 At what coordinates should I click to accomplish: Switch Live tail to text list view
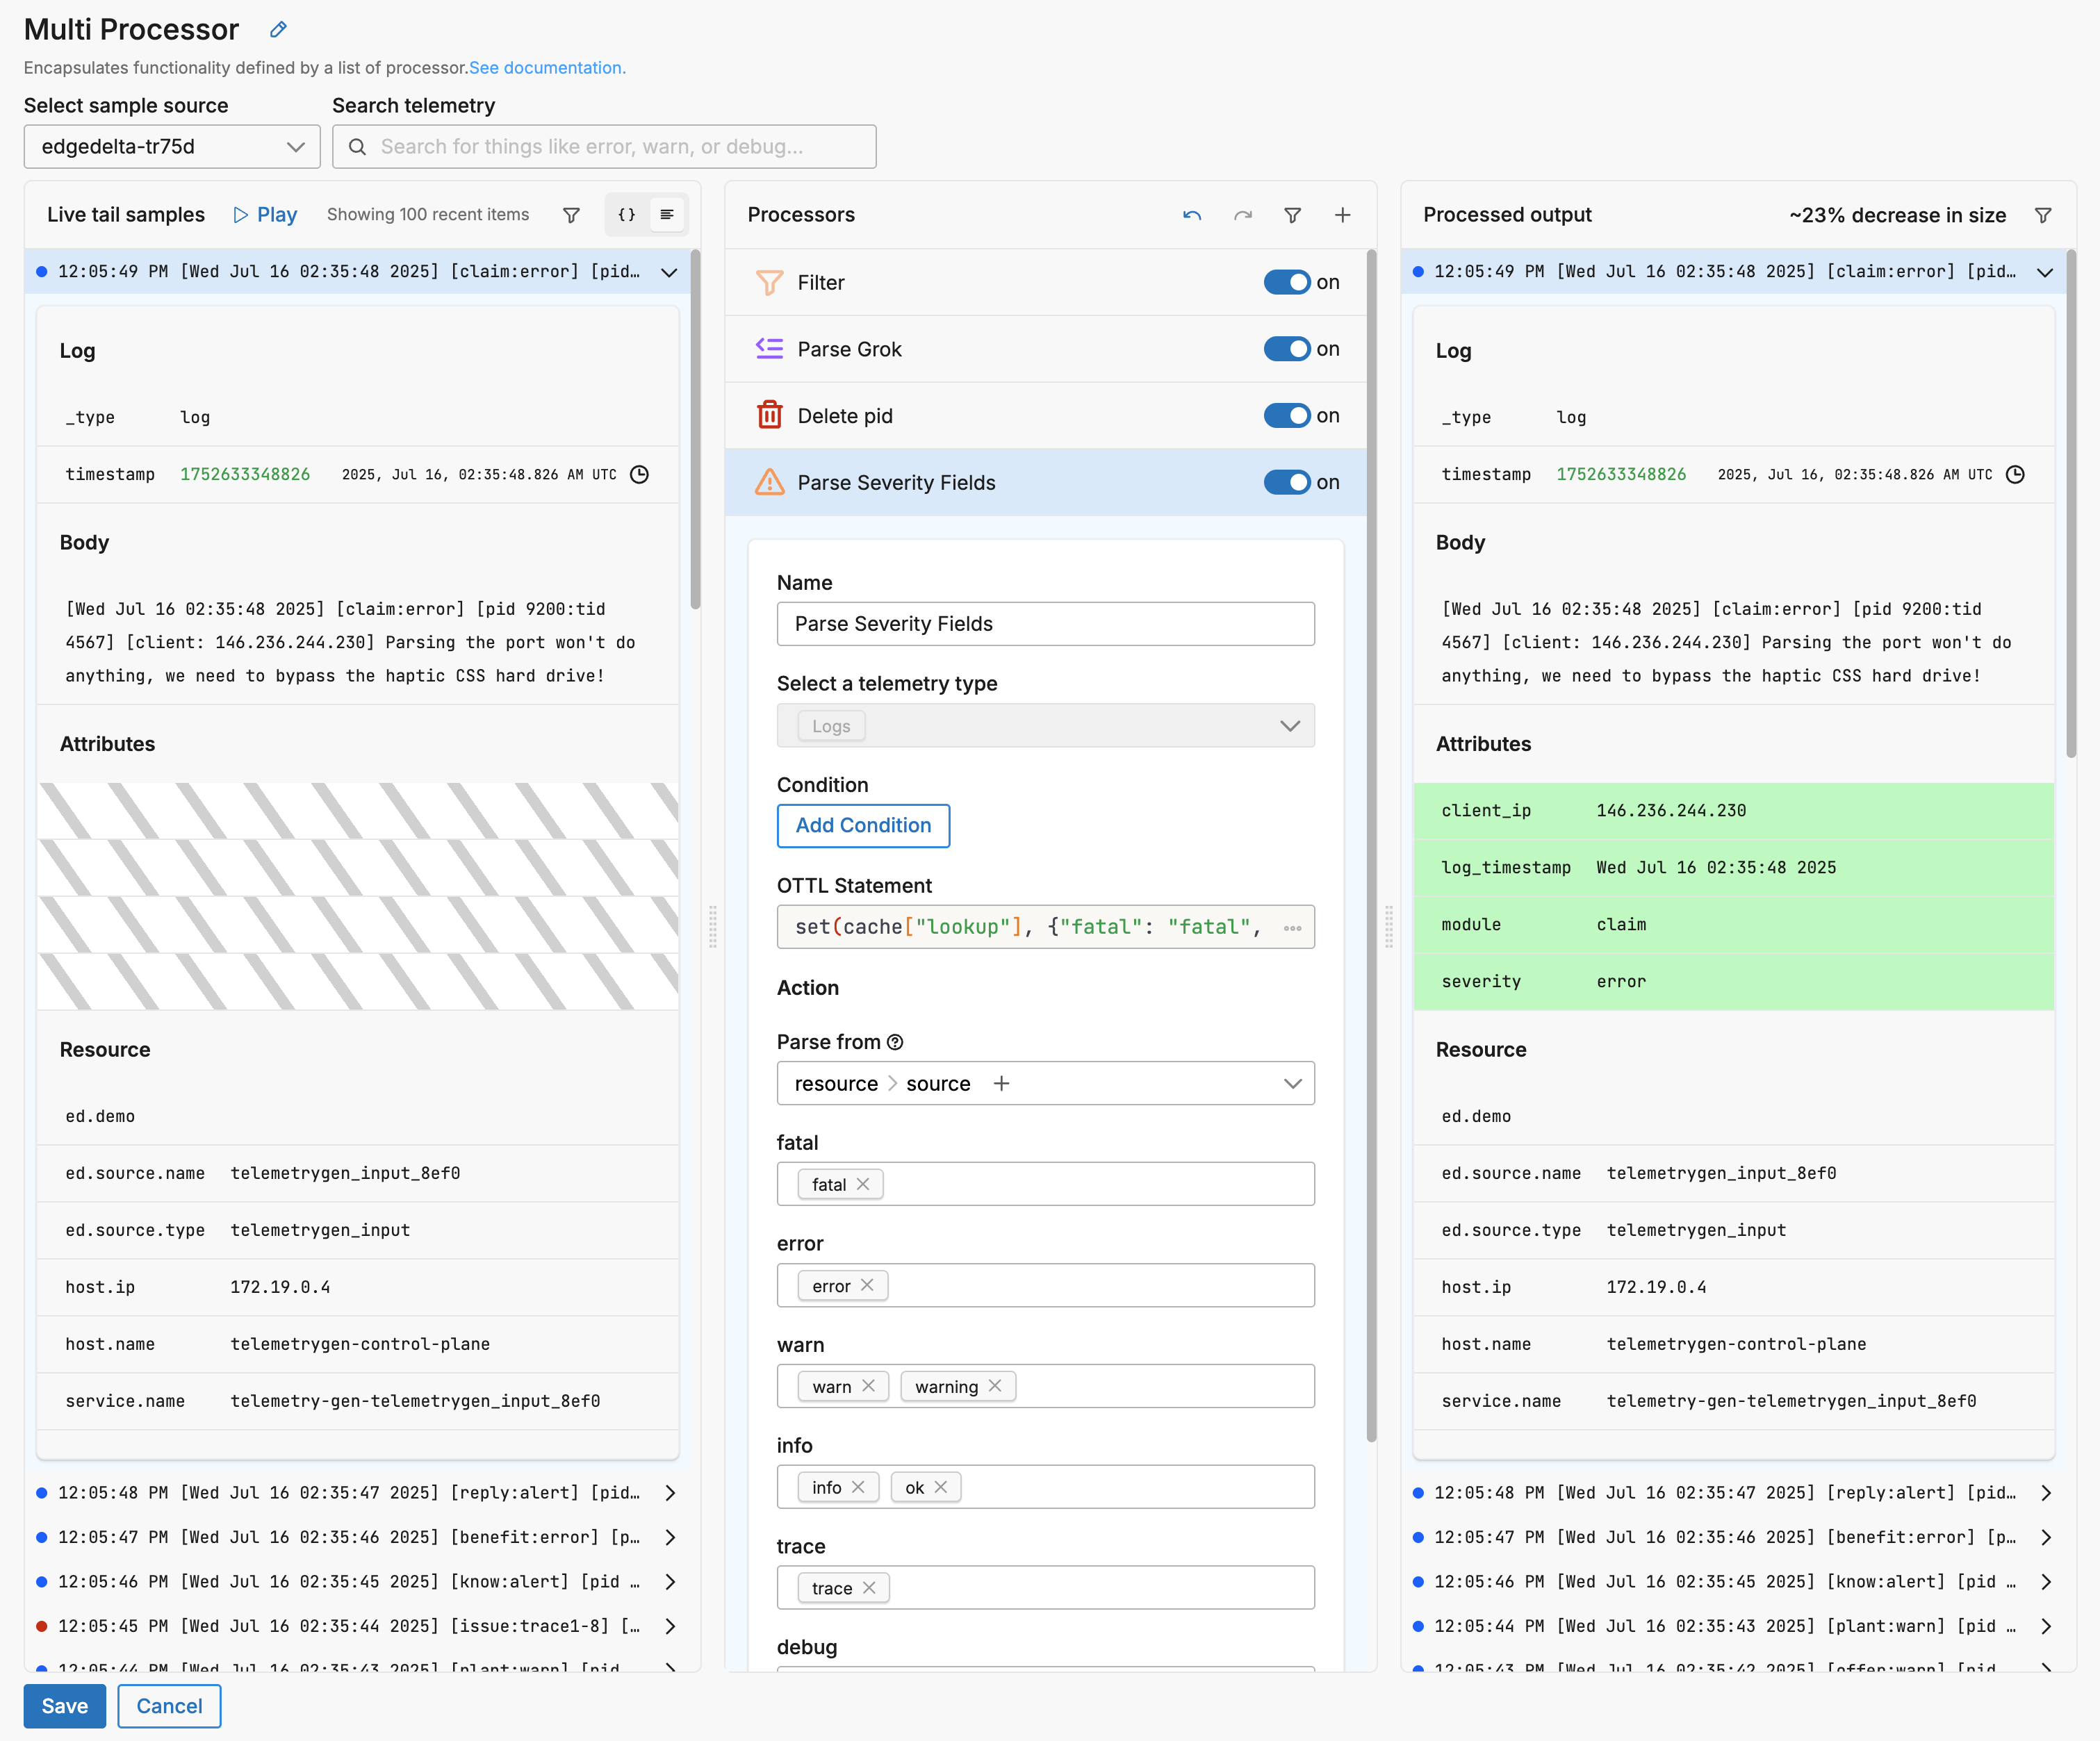[x=667, y=215]
